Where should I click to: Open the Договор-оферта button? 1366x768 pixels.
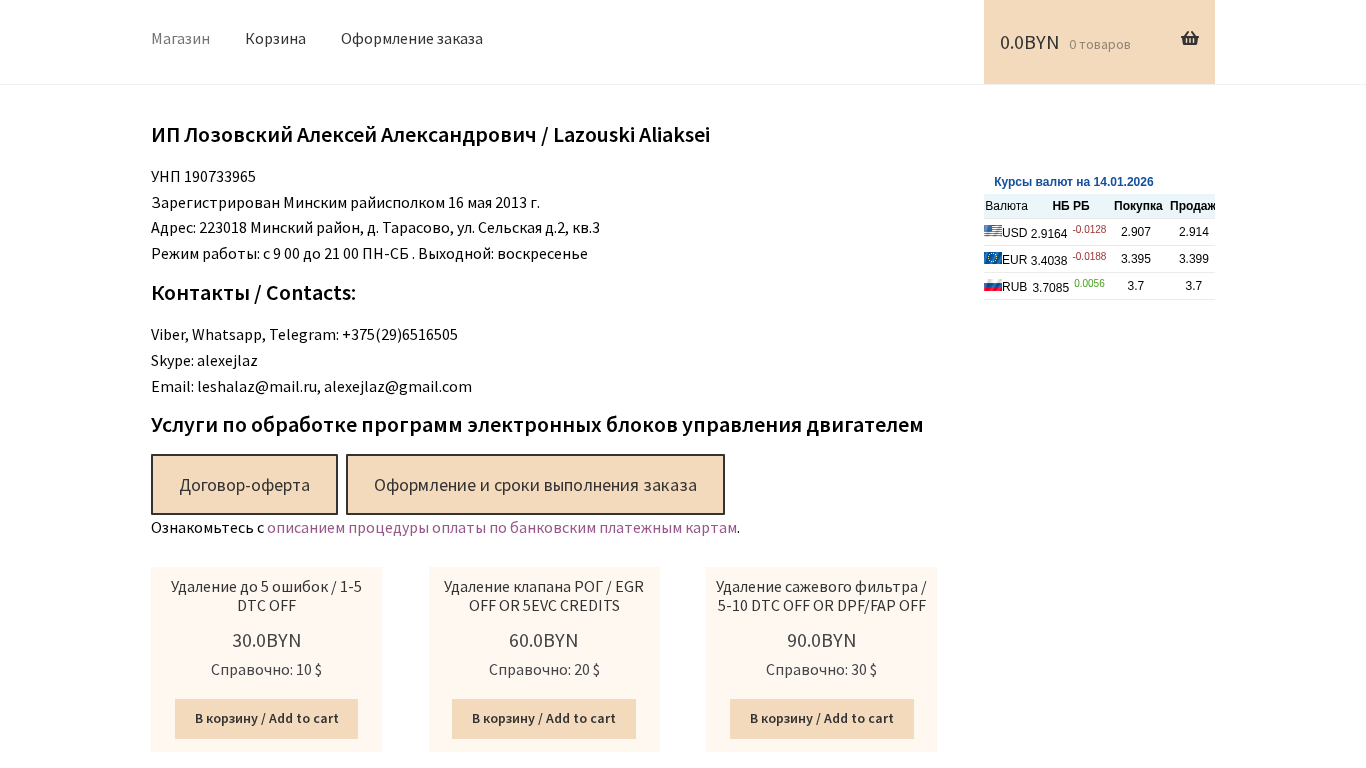(244, 485)
